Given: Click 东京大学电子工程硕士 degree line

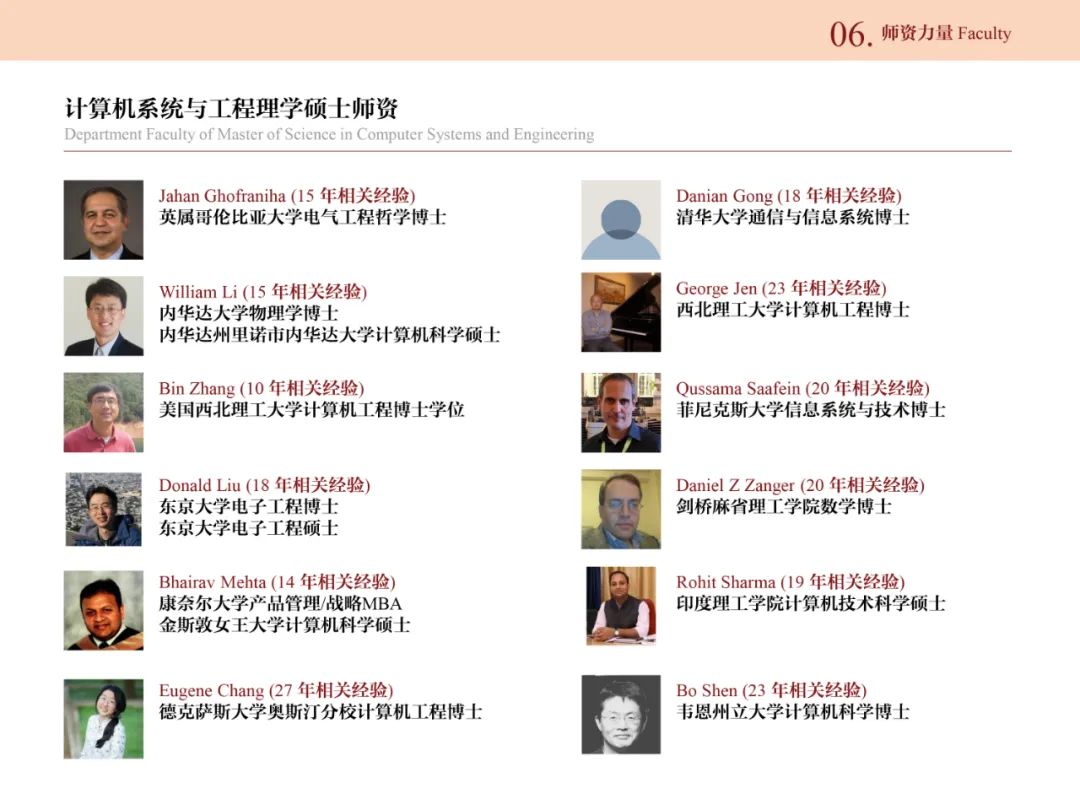Looking at the screenshot, I should pyautogui.click(x=249, y=528).
